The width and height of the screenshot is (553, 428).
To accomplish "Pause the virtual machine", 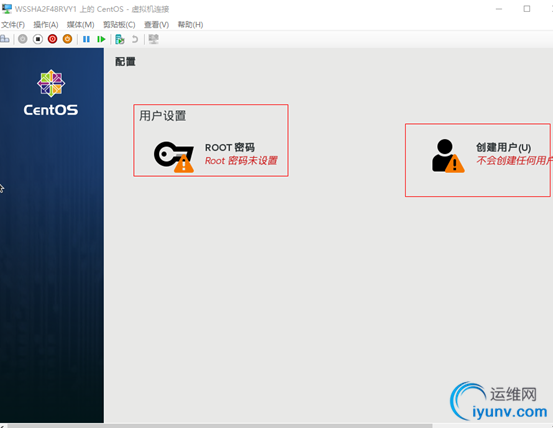I will [86, 39].
